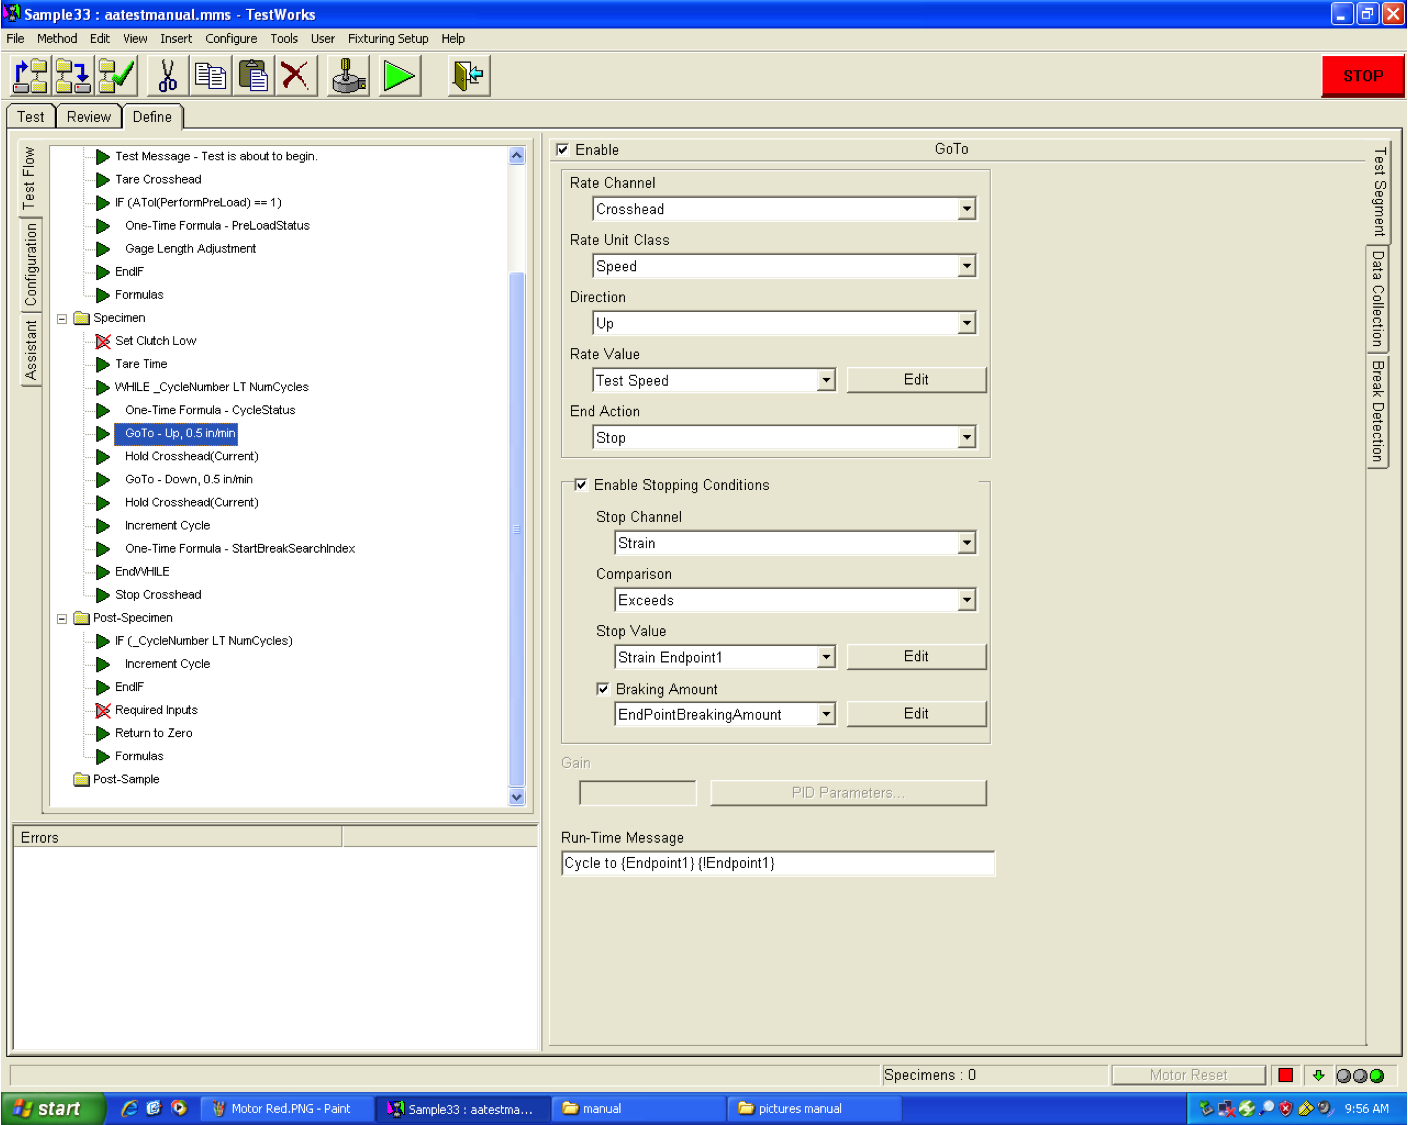This screenshot has height=1125, width=1408.
Task: Click the folder with green checkmark icon
Action: coord(116,76)
